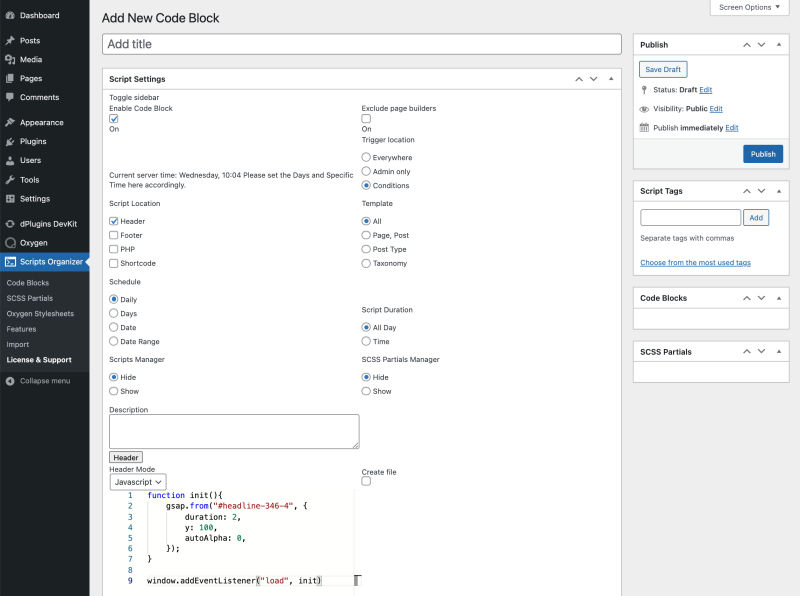Image resolution: width=800 pixels, height=596 pixels.
Task: Click the Plugins plug icon
Action: 10,141
